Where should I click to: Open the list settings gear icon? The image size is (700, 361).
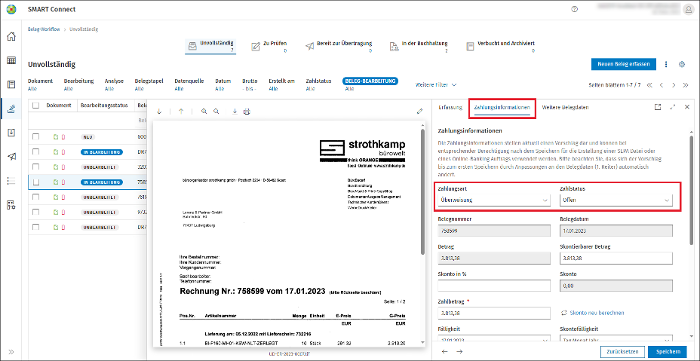tap(682, 64)
